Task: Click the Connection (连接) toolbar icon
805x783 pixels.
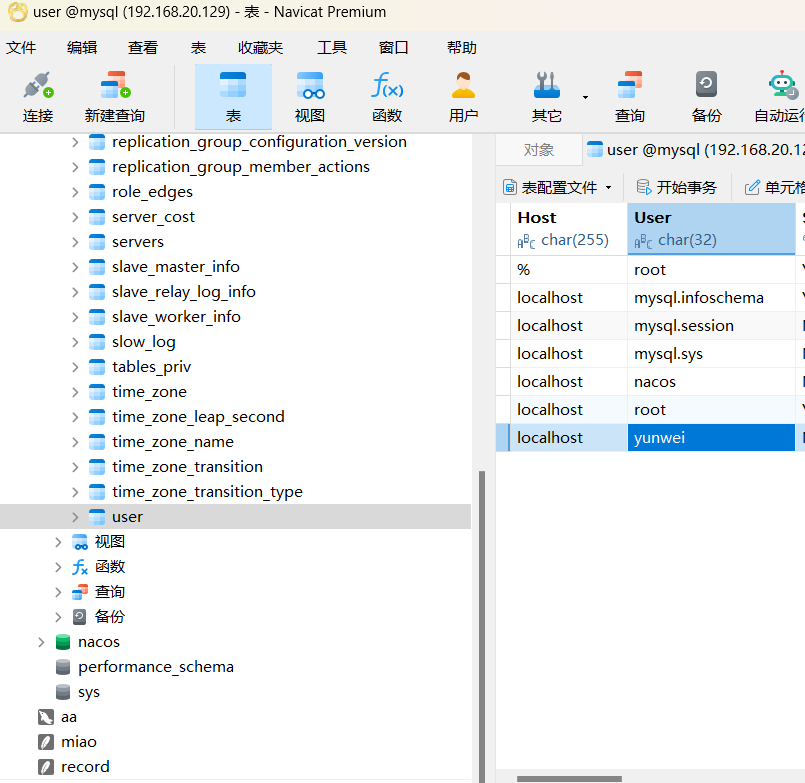Action: pyautogui.click(x=38, y=98)
